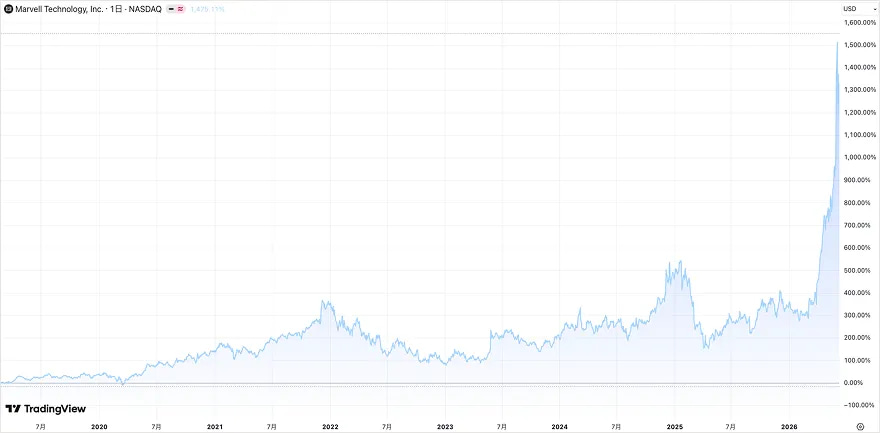Screen dimensions: 880x433
Task: Select the 2021 label on time axis
Action: tap(214, 426)
